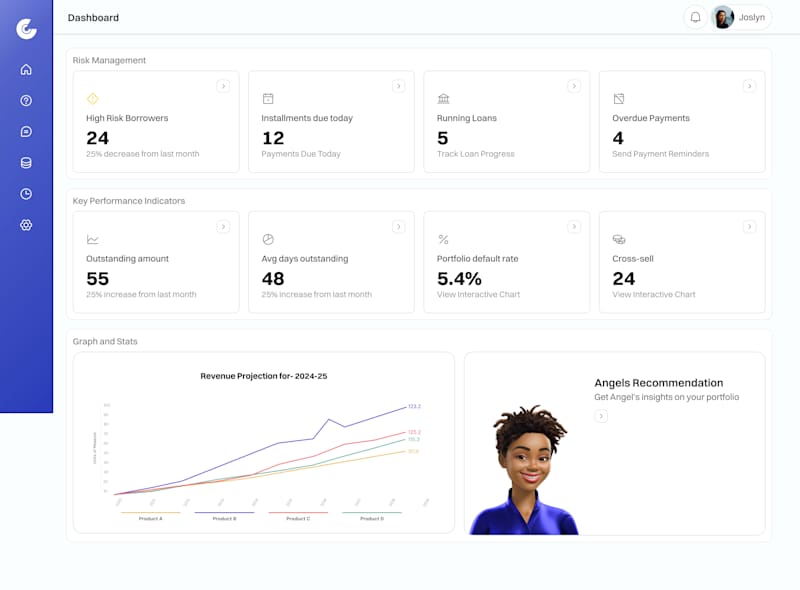Viewport: 800px width, 590px height.
Task: Click the Key Performance Indicators heading
Action: 129,201
